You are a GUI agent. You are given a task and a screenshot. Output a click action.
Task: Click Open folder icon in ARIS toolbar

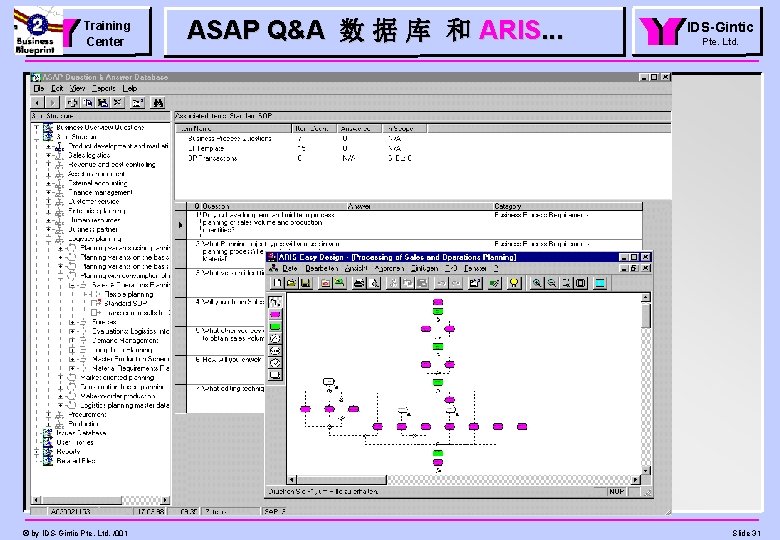pos(292,283)
